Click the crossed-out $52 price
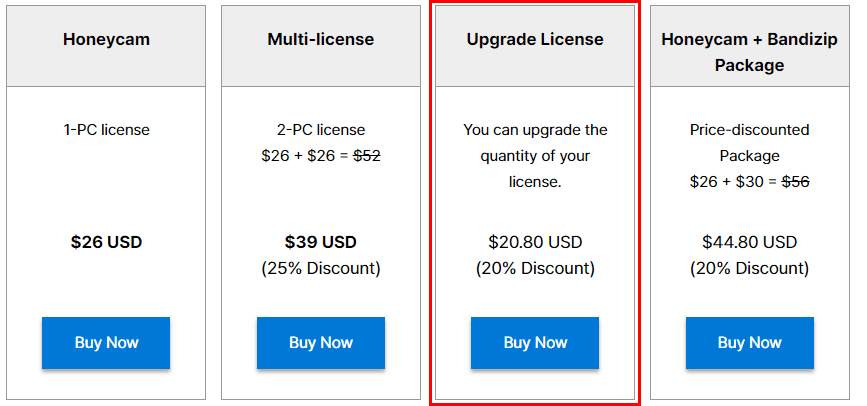Screen dimensions: 867x406 367,156
